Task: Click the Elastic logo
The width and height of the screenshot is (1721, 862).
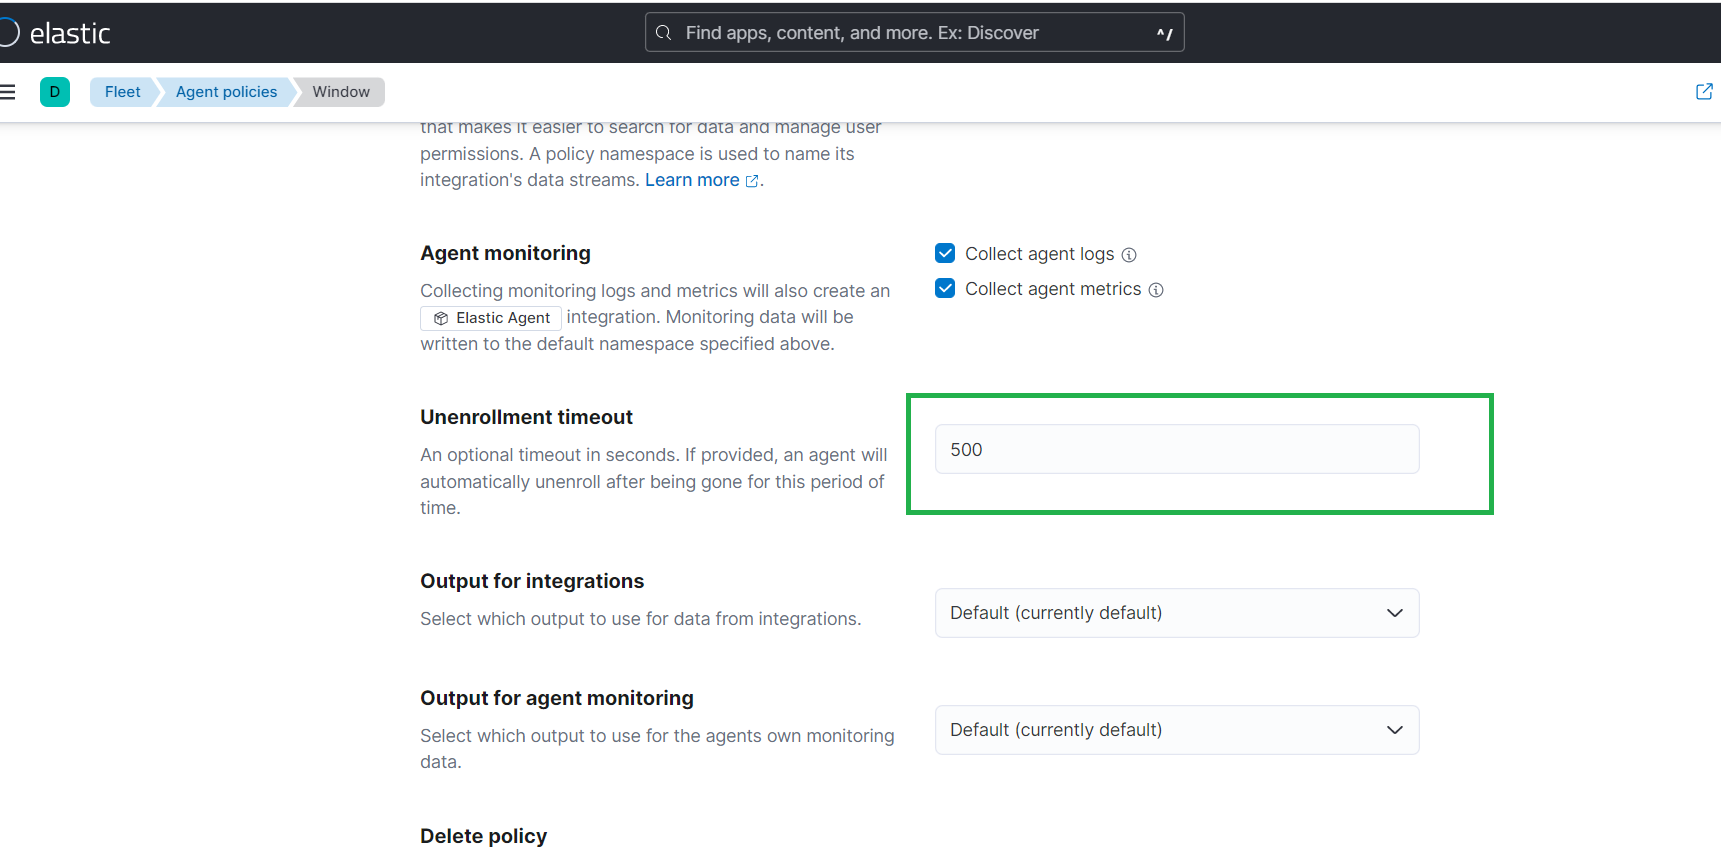Action: (x=58, y=33)
